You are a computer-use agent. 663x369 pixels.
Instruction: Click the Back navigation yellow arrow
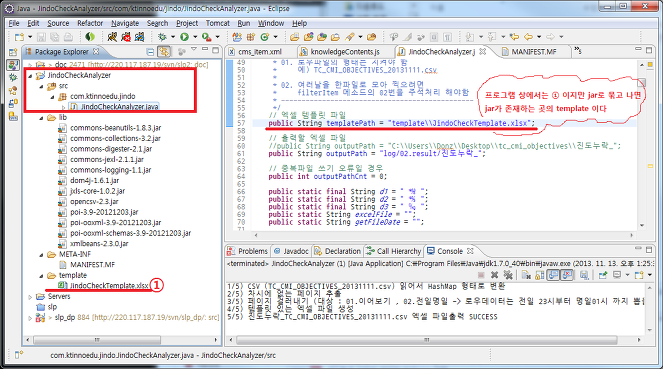coord(529,37)
